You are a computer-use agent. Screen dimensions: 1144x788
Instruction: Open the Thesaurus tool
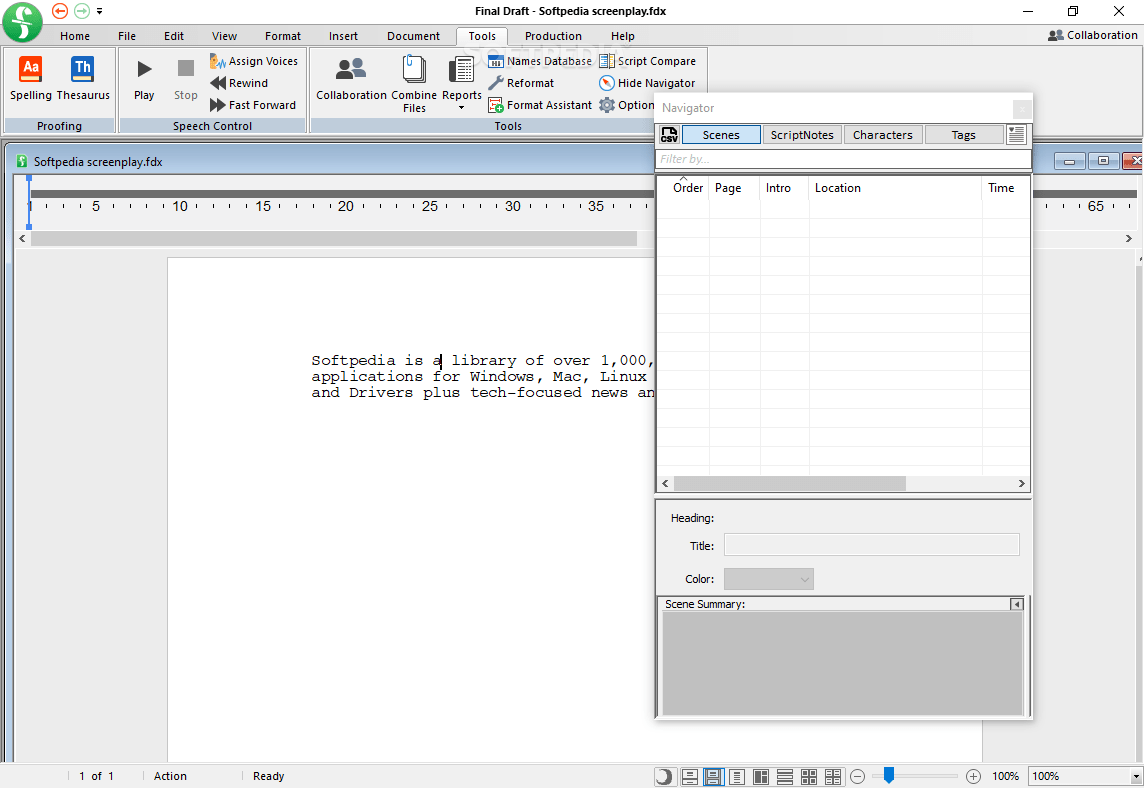coord(83,78)
